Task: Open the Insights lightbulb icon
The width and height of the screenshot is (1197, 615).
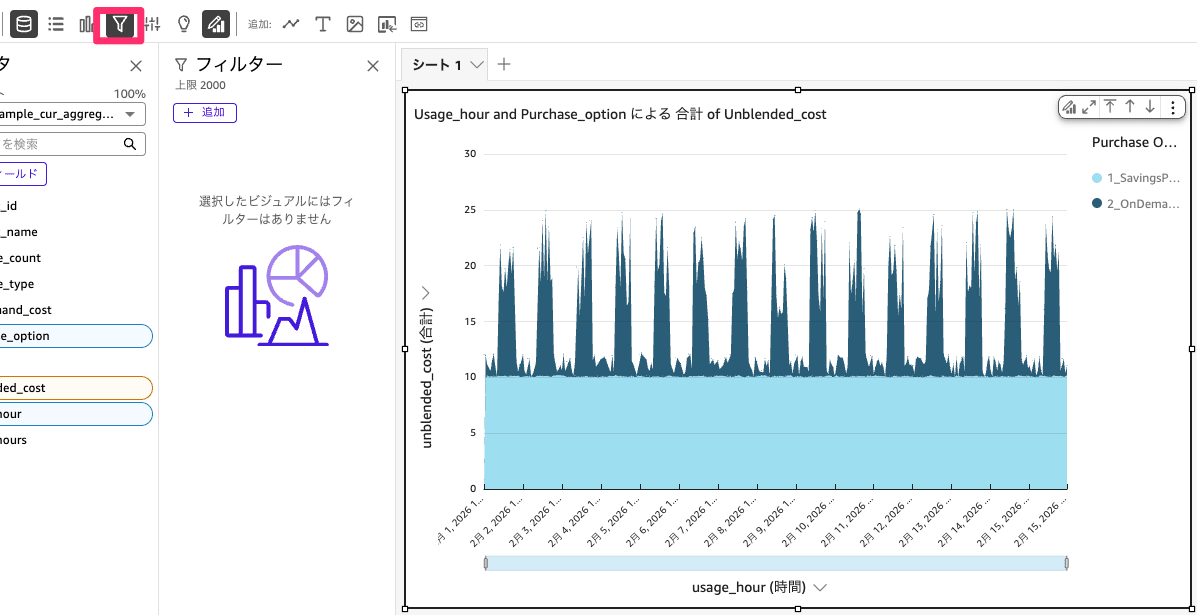Action: pyautogui.click(x=184, y=24)
